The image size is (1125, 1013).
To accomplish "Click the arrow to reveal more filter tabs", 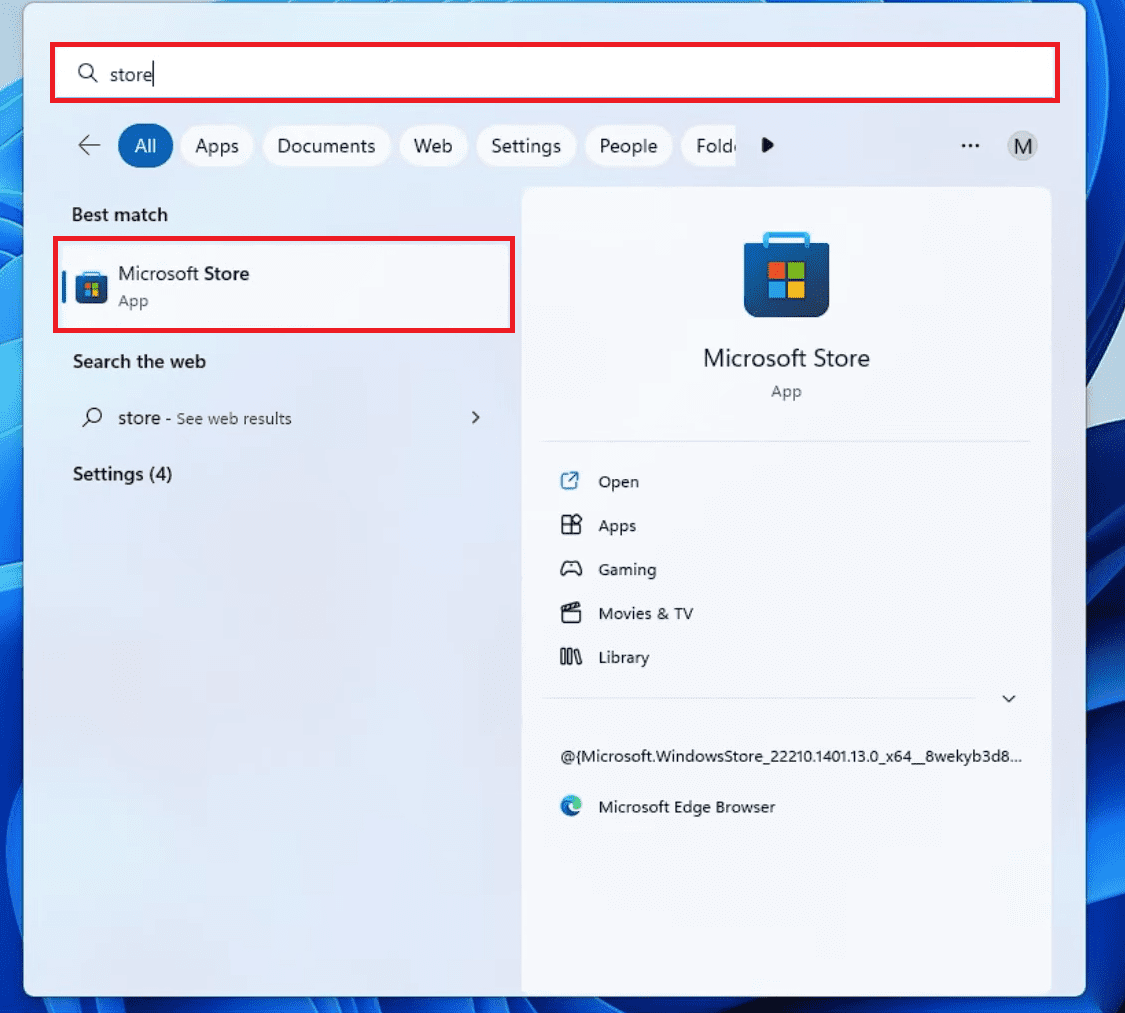I will point(766,145).
